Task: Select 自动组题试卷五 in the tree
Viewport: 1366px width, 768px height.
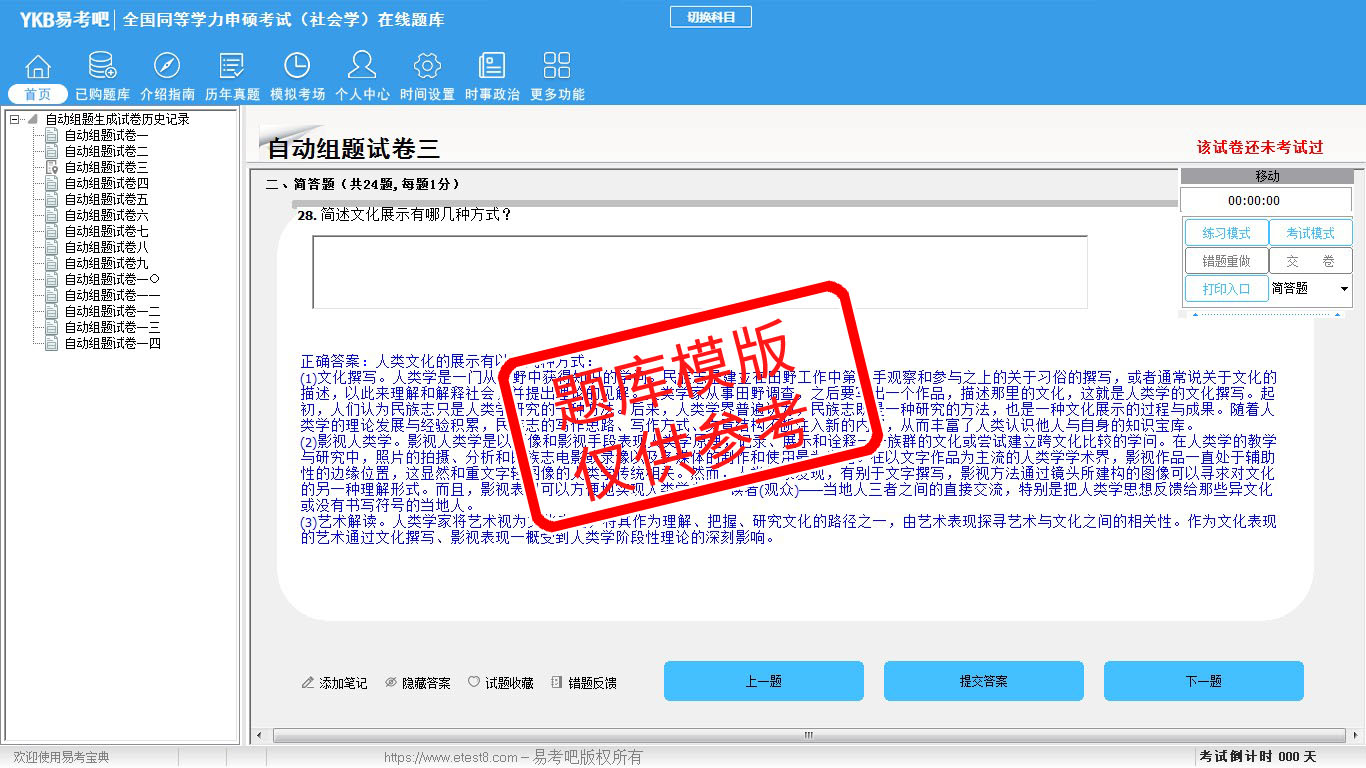Action: (x=106, y=199)
